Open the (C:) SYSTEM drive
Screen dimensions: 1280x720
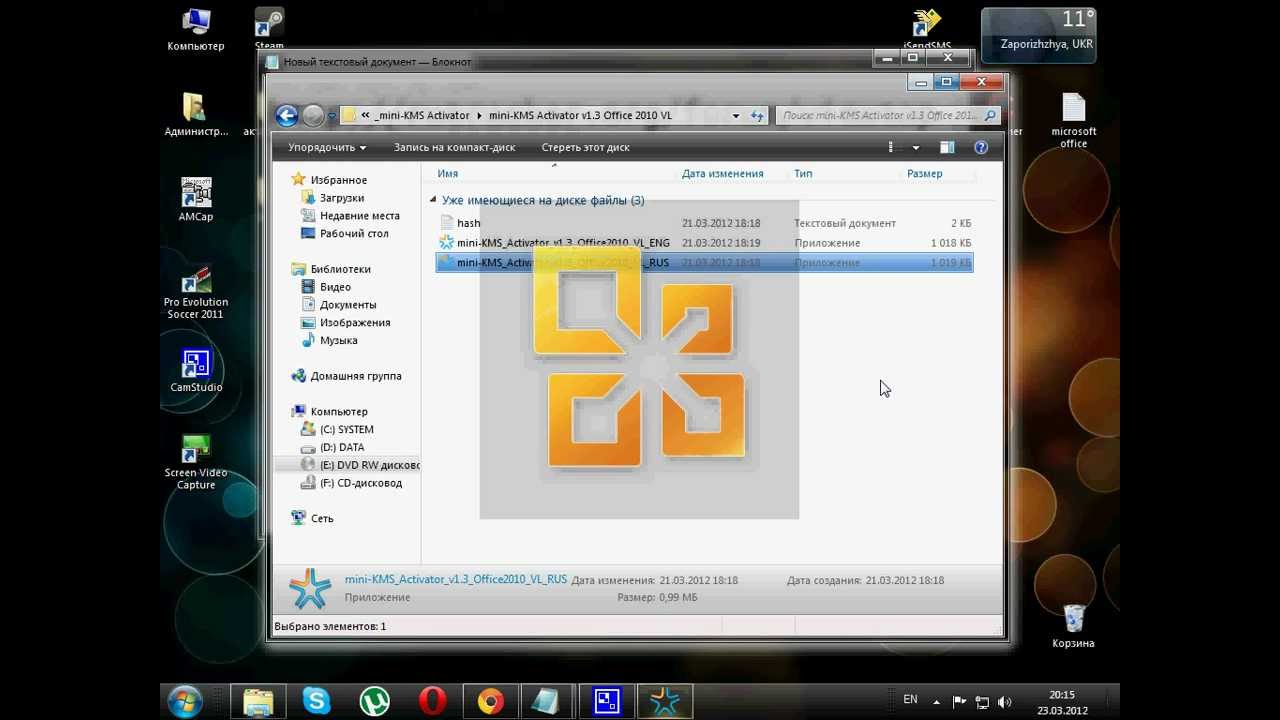coord(346,430)
